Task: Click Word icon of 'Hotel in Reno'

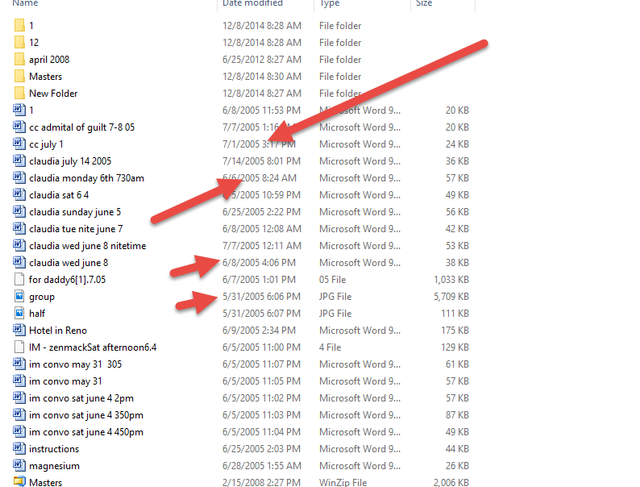Action: click(x=19, y=330)
